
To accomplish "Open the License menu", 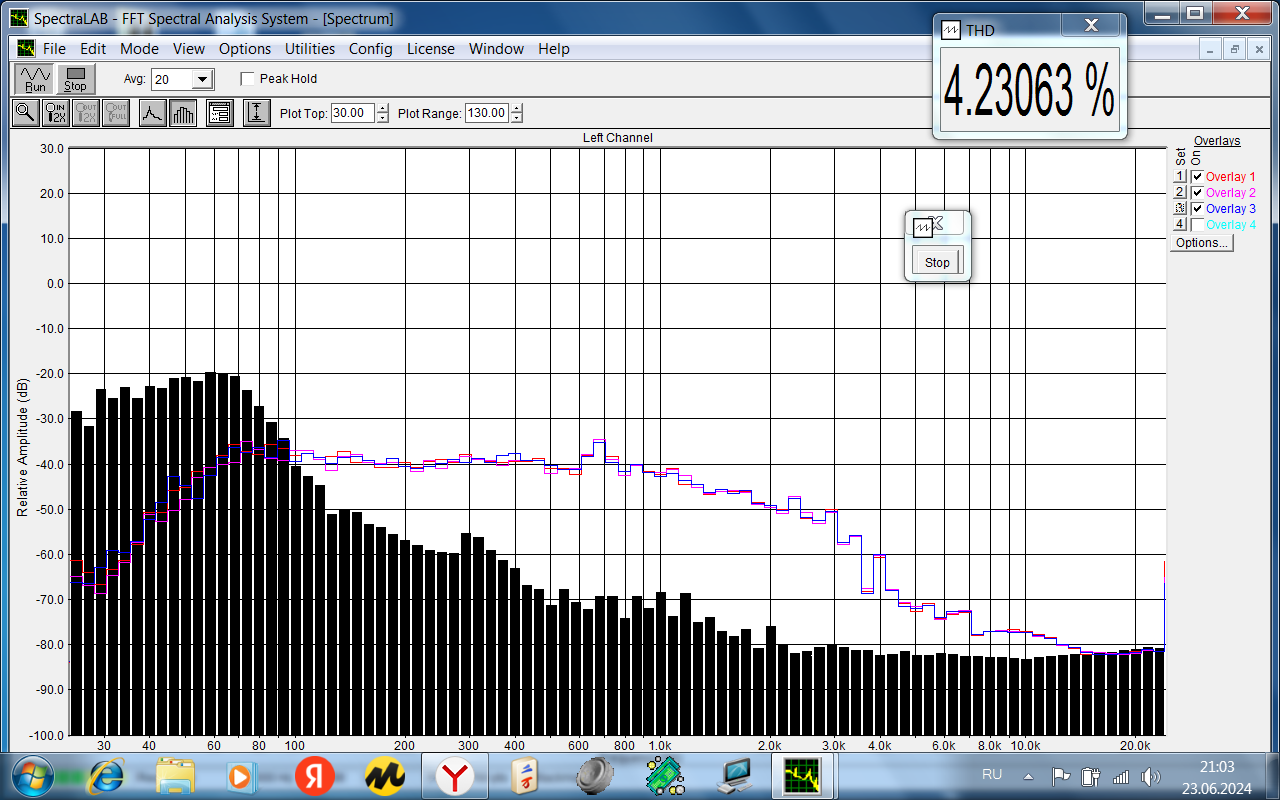I will click(x=431, y=48).
